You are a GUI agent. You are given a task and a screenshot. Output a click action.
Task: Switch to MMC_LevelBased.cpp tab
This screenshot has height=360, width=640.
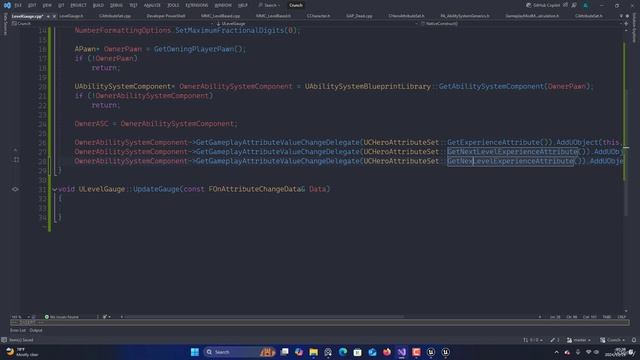(x=220, y=16)
